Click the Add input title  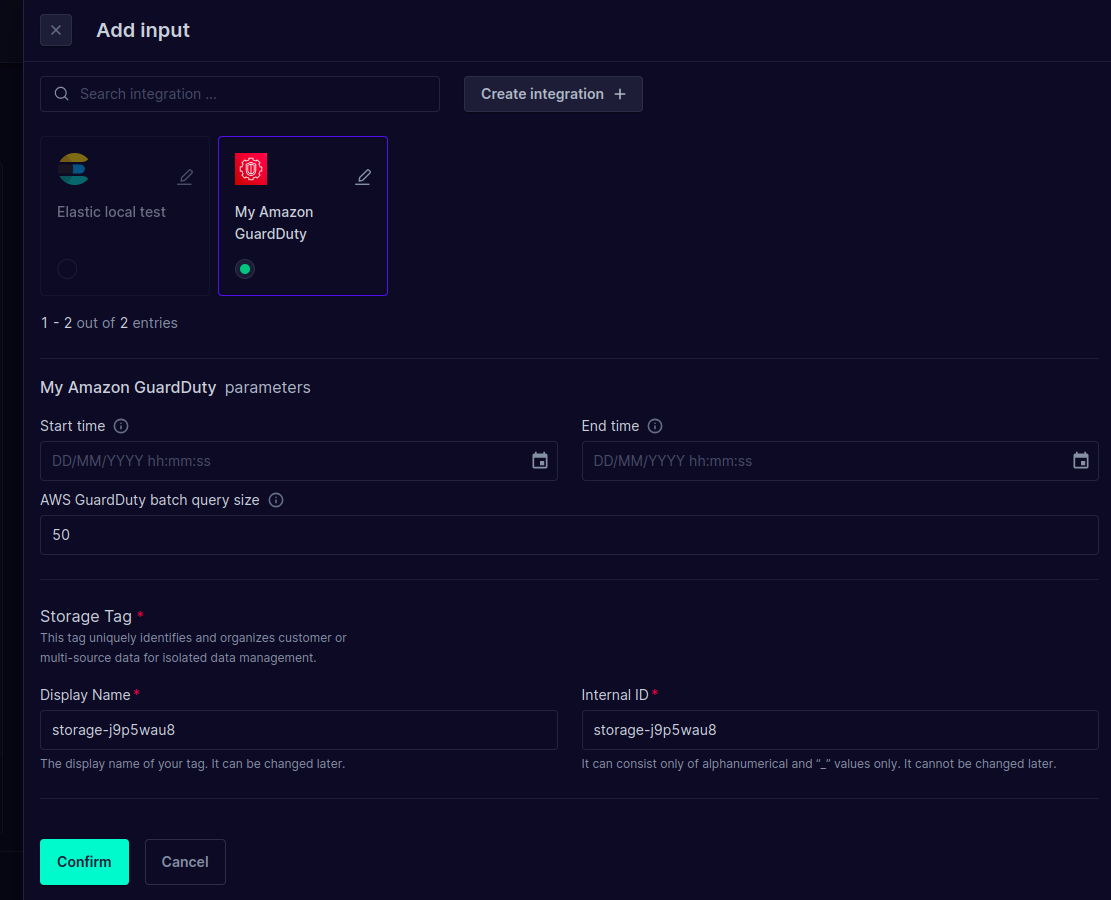click(x=143, y=30)
